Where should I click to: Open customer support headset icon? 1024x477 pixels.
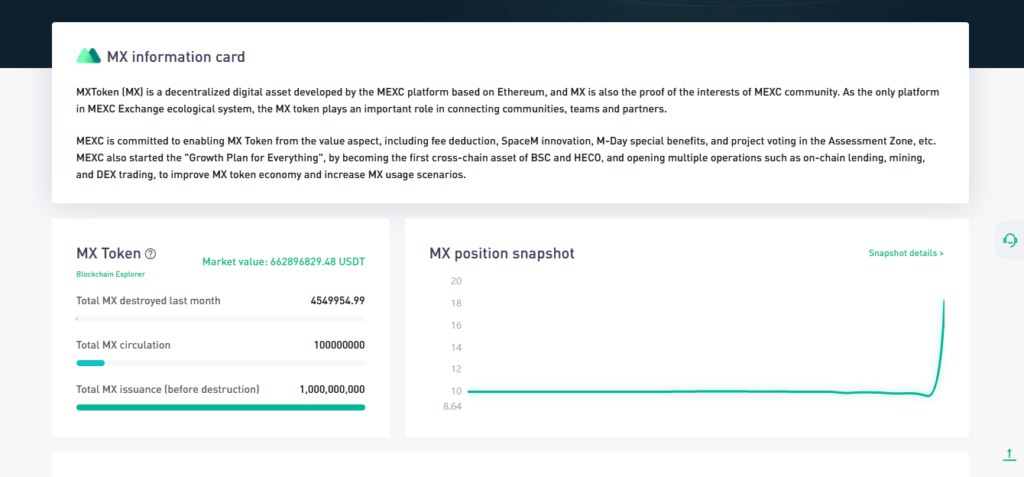coord(1009,240)
